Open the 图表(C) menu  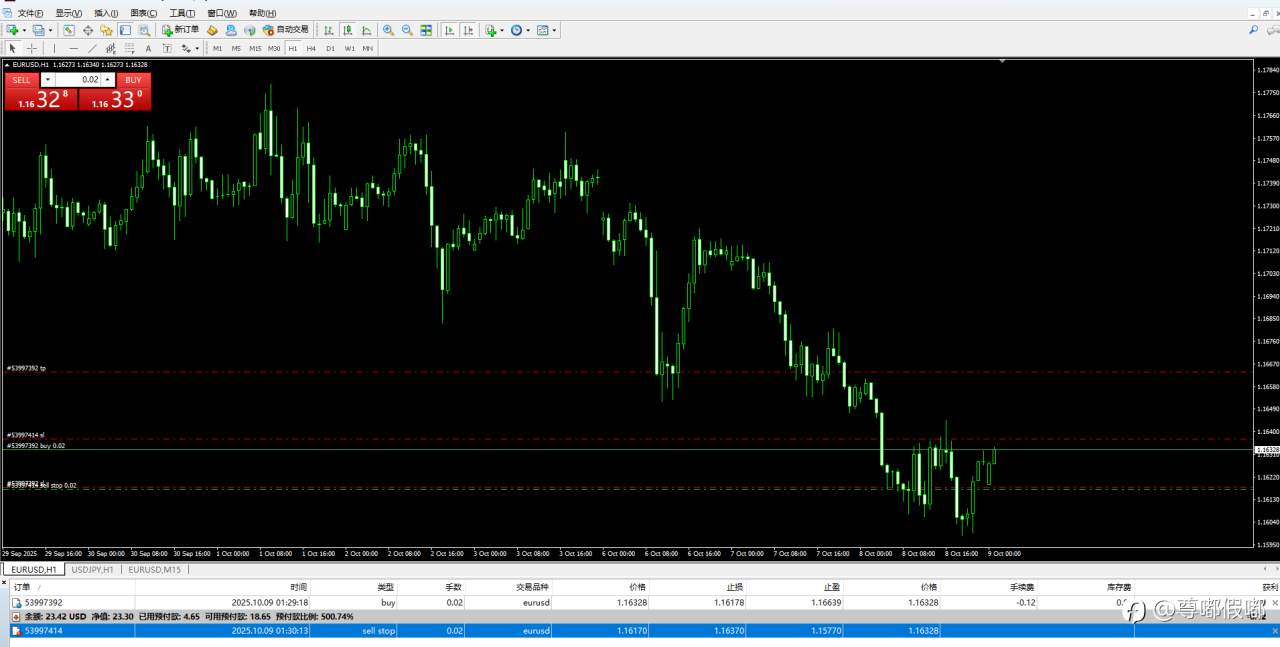[x=145, y=13]
